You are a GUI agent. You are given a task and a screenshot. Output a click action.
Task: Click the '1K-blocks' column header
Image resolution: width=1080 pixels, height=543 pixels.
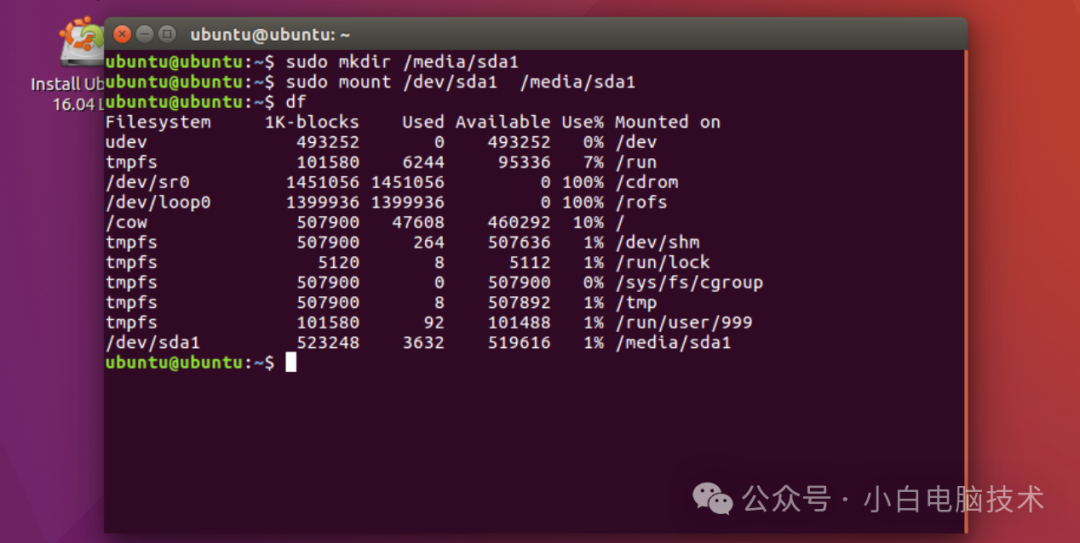[x=312, y=122]
